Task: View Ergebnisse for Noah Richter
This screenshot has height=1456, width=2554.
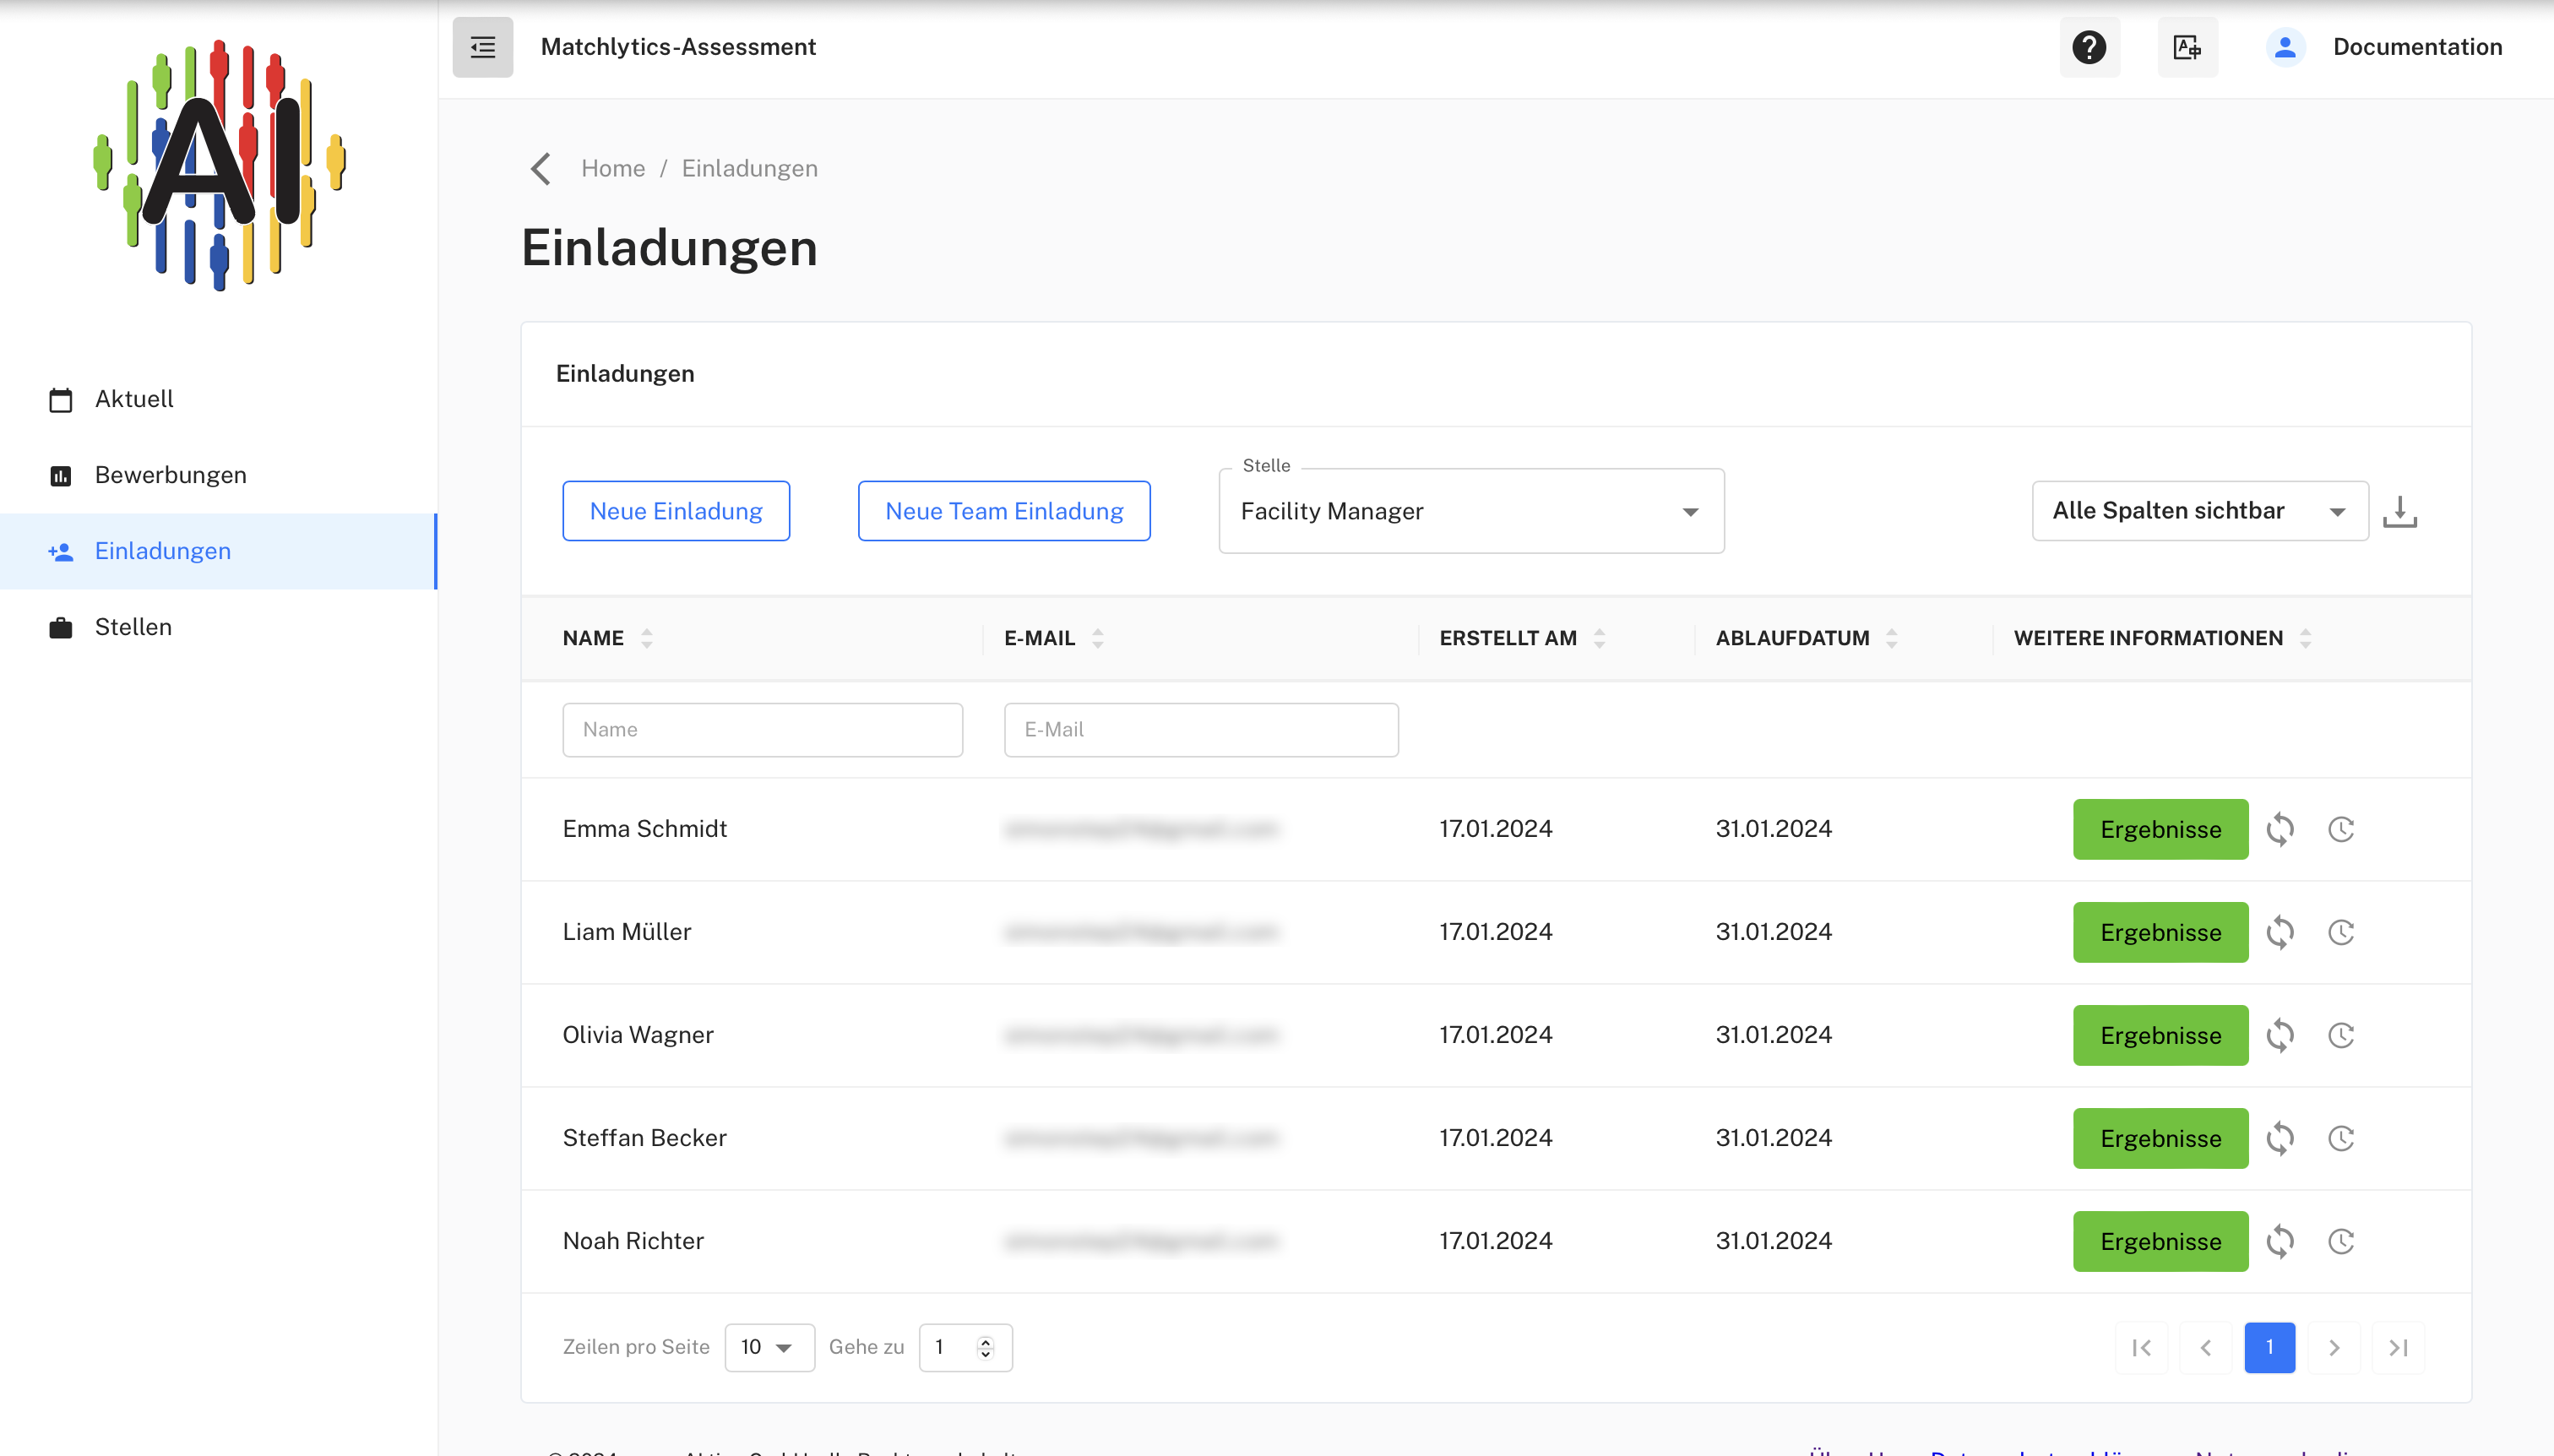Action: pyautogui.click(x=2160, y=1241)
